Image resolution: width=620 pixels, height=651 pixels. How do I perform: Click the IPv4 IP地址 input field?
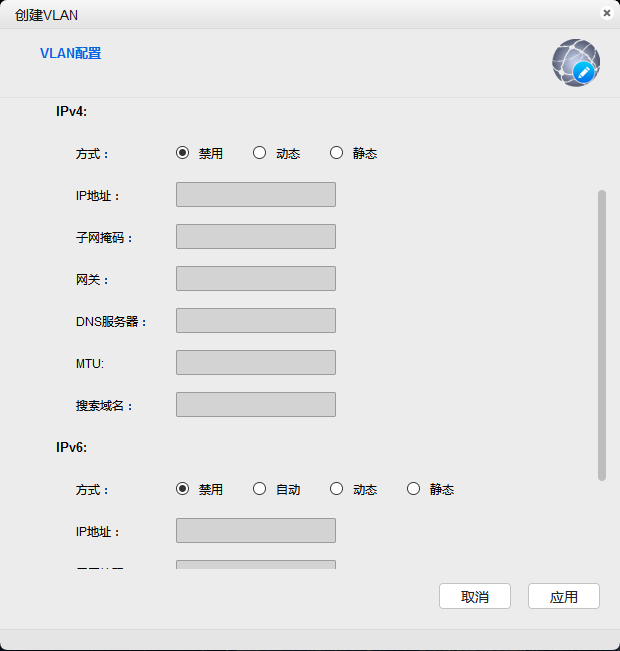(x=255, y=195)
